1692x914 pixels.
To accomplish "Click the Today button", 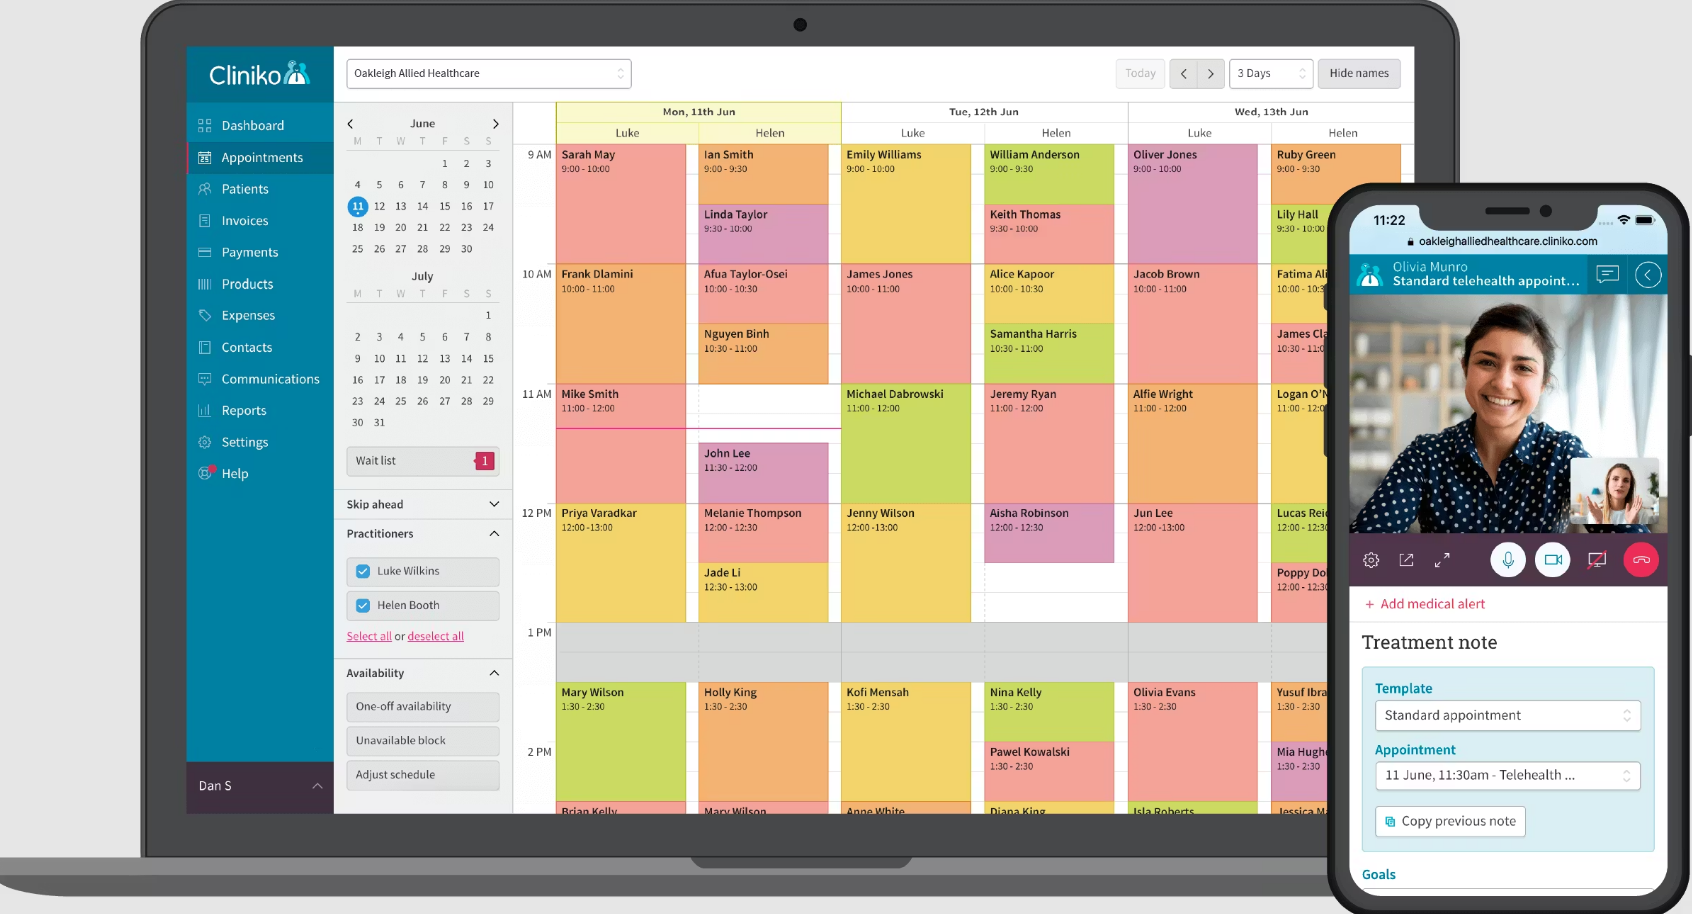I will click(x=1140, y=73).
